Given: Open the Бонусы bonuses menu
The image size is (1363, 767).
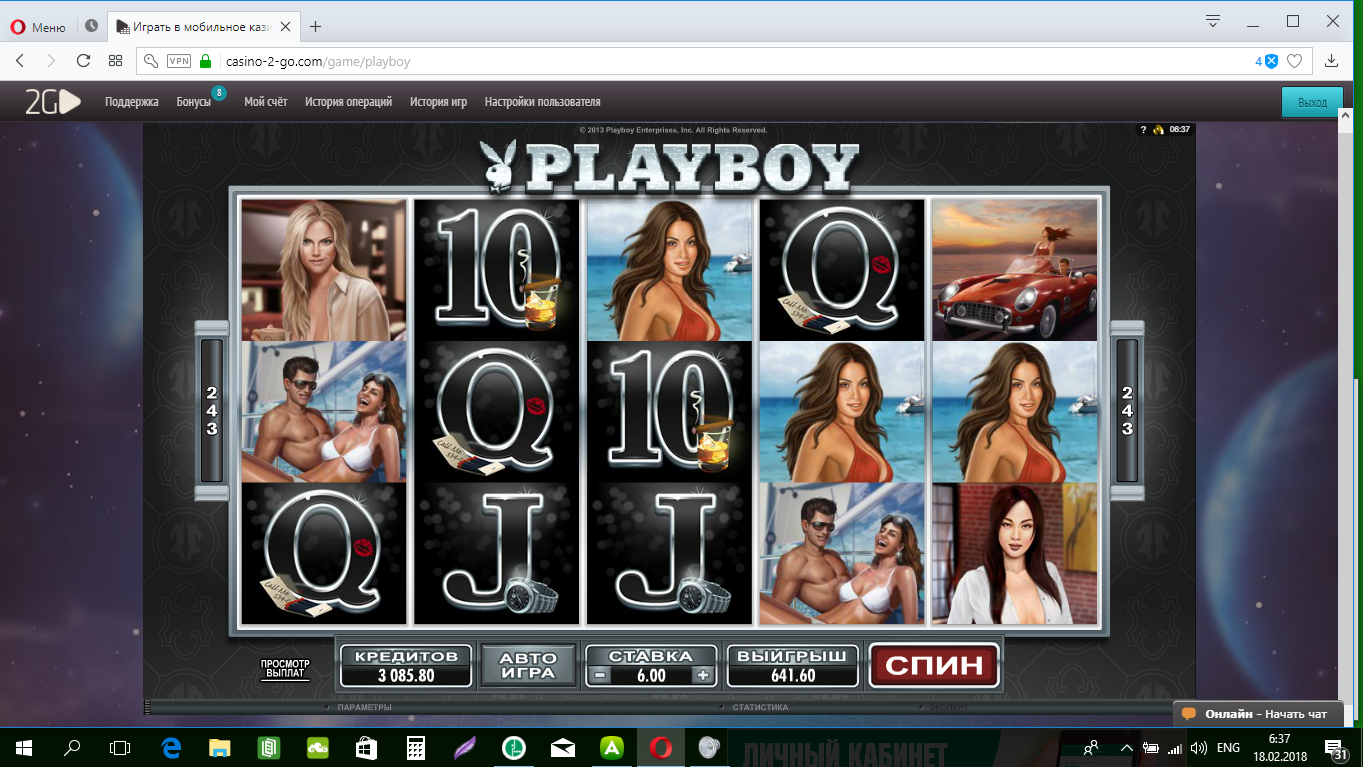Looking at the screenshot, I should (x=194, y=102).
